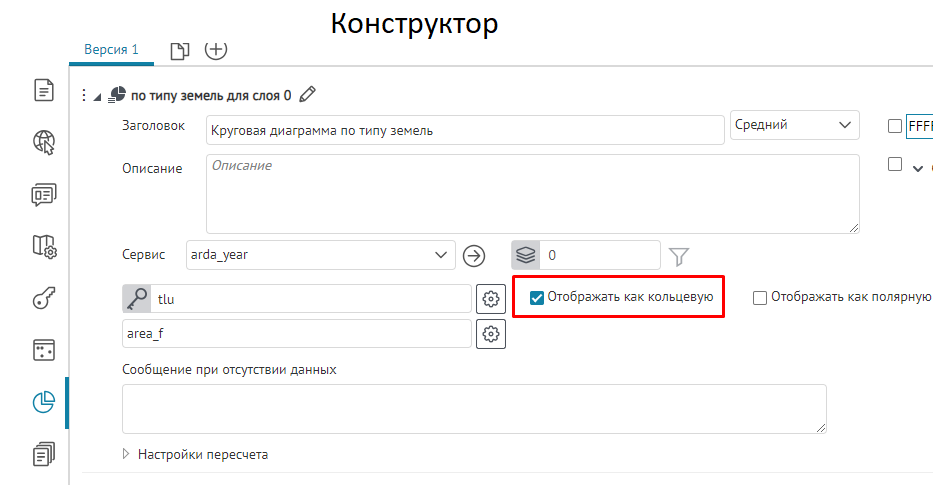The height and width of the screenshot is (485, 933).
Task: Select the pie chart sidebar icon
Action: click(x=44, y=402)
